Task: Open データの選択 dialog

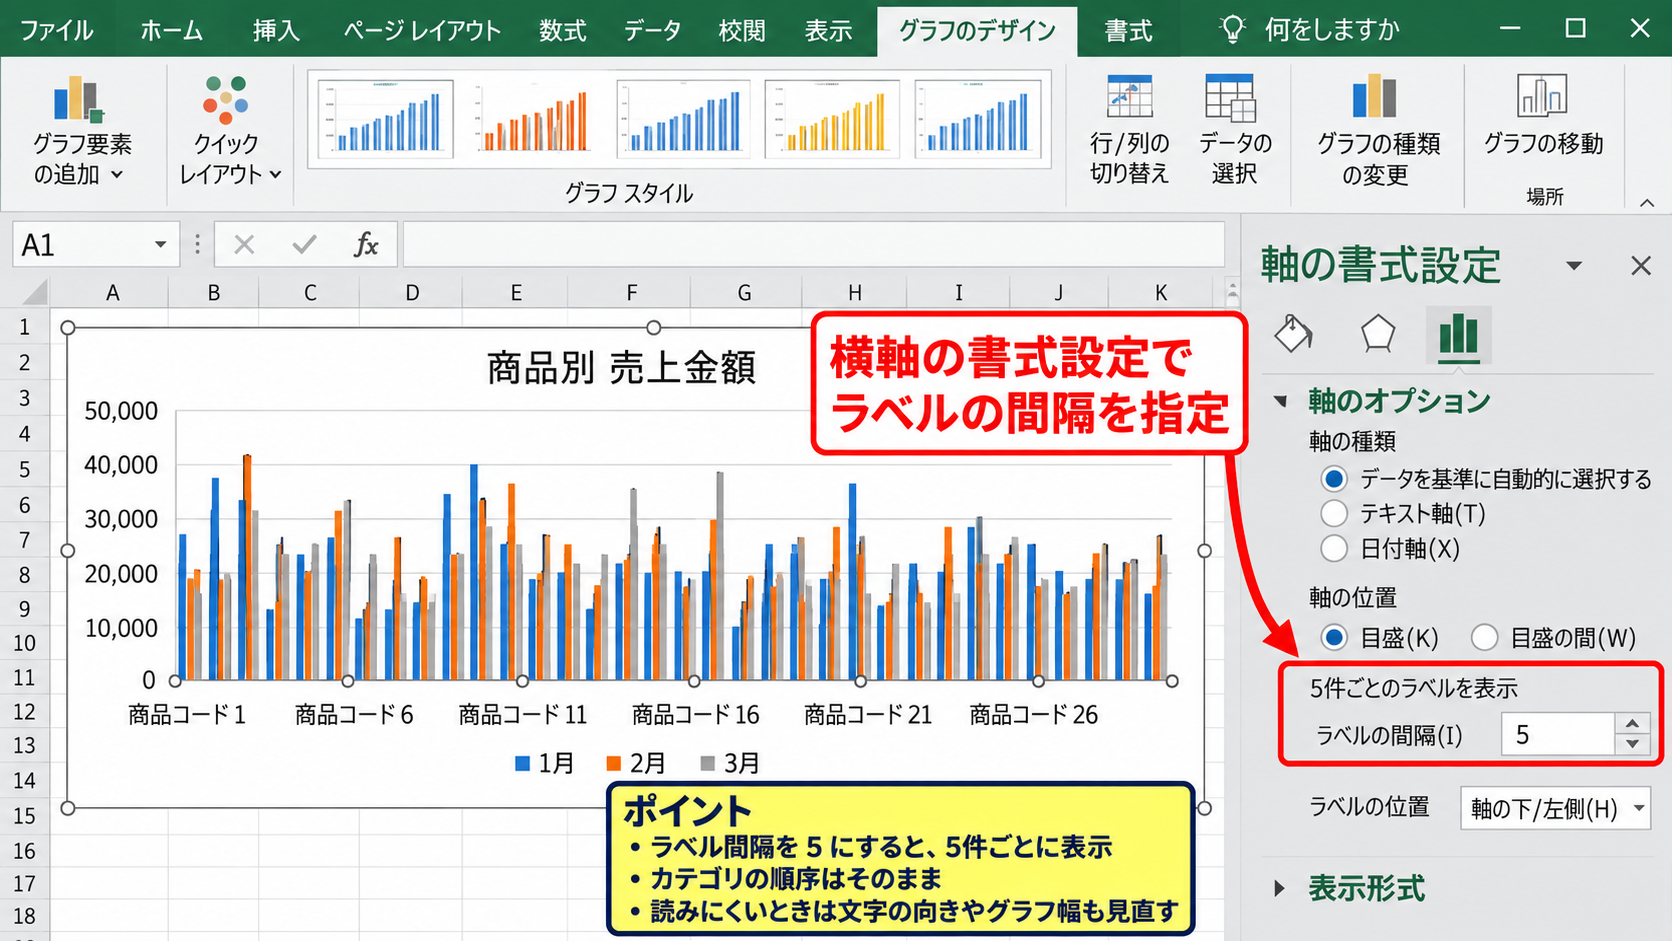Action: 1234,131
